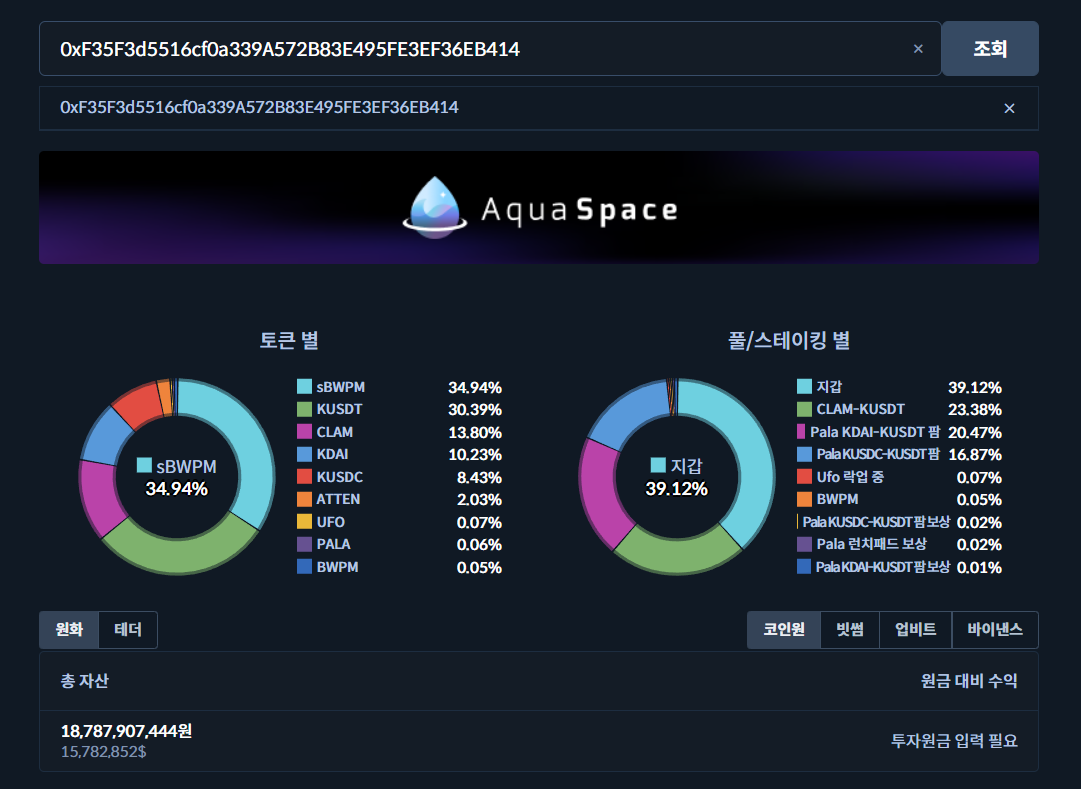The height and width of the screenshot is (789, 1081).
Task: Click the magenta CLAM slice in token donut
Action: point(99,497)
